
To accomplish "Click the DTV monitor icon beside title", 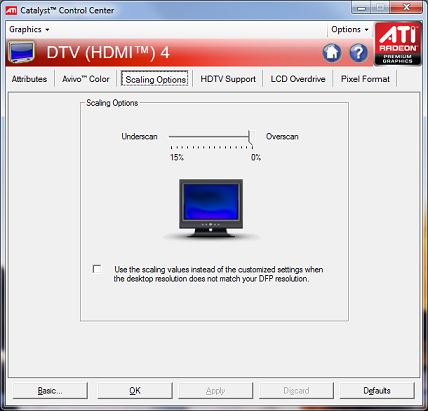I will click(x=22, y=52).
